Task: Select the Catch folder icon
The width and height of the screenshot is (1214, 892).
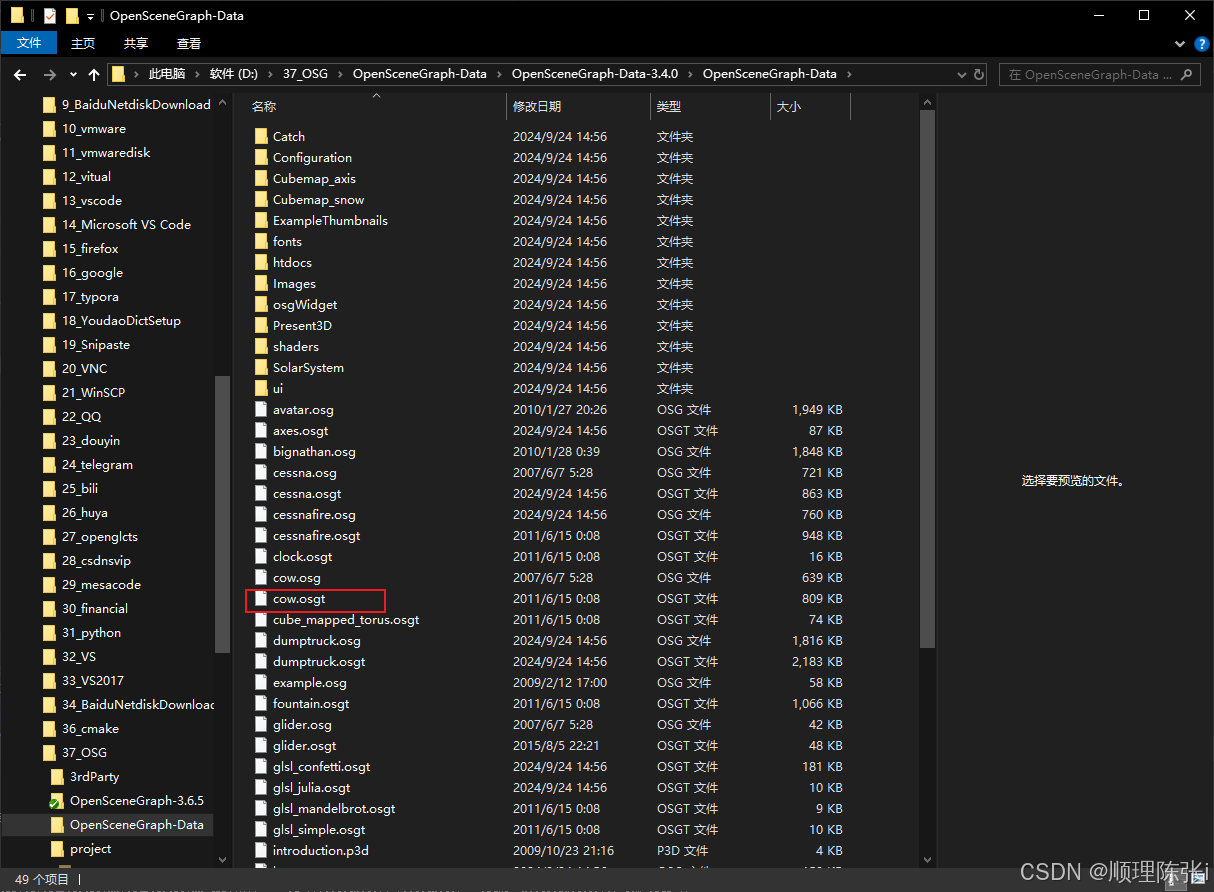Action: [x=262, y=136]
